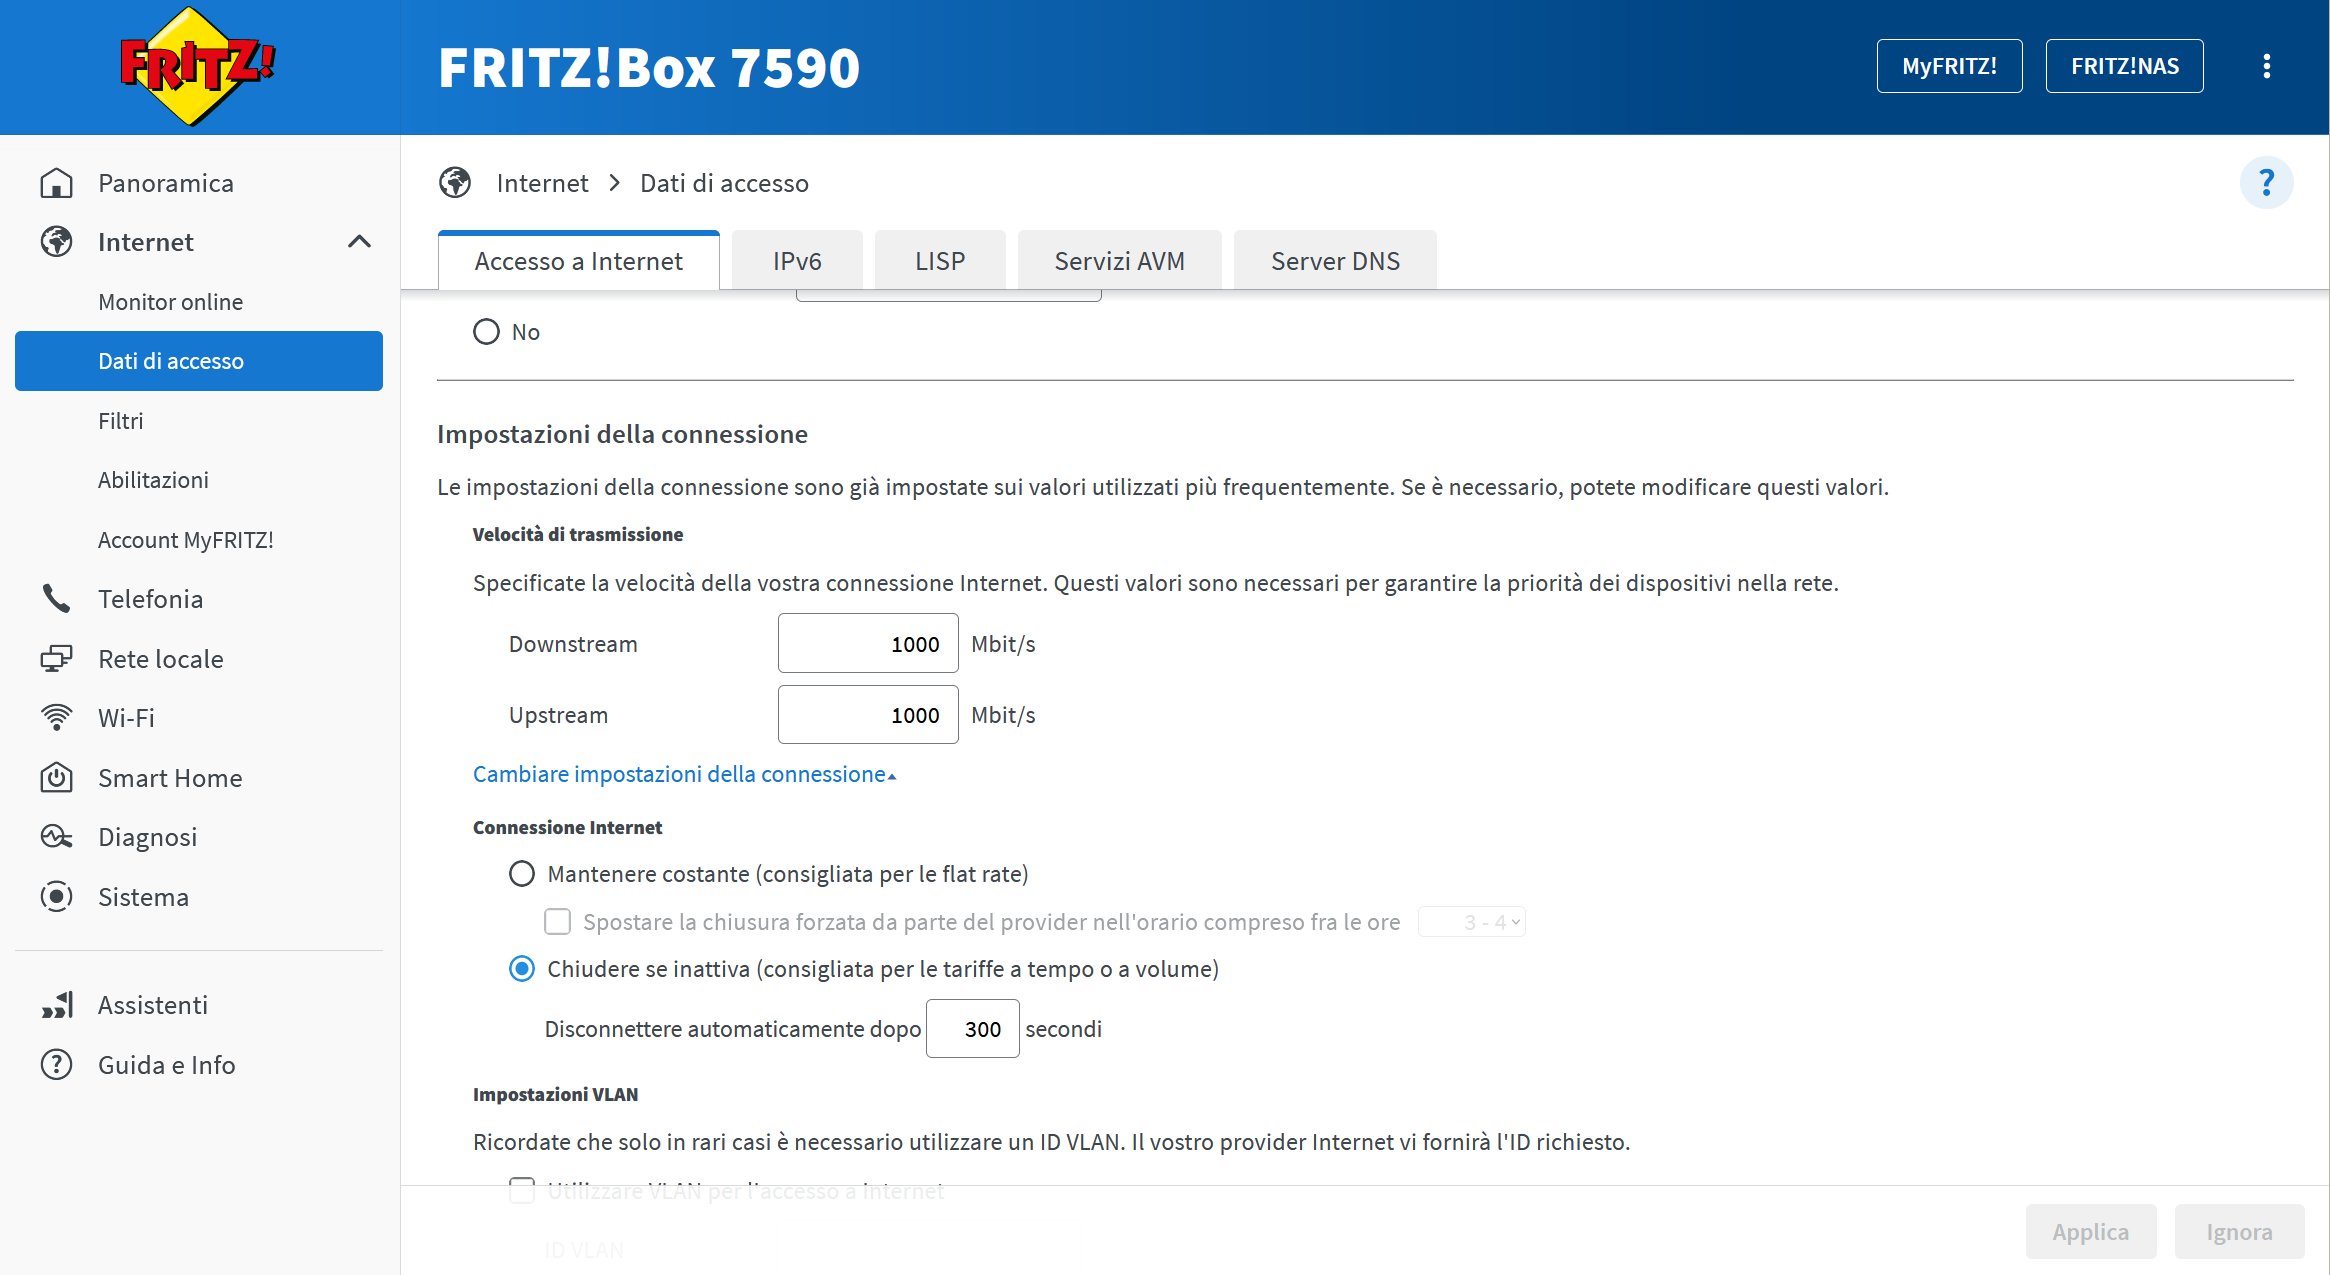This screenshot has height=1275, width=2330.
Task: Click the Internet breadcrumb link
Action: click(542, 183)
